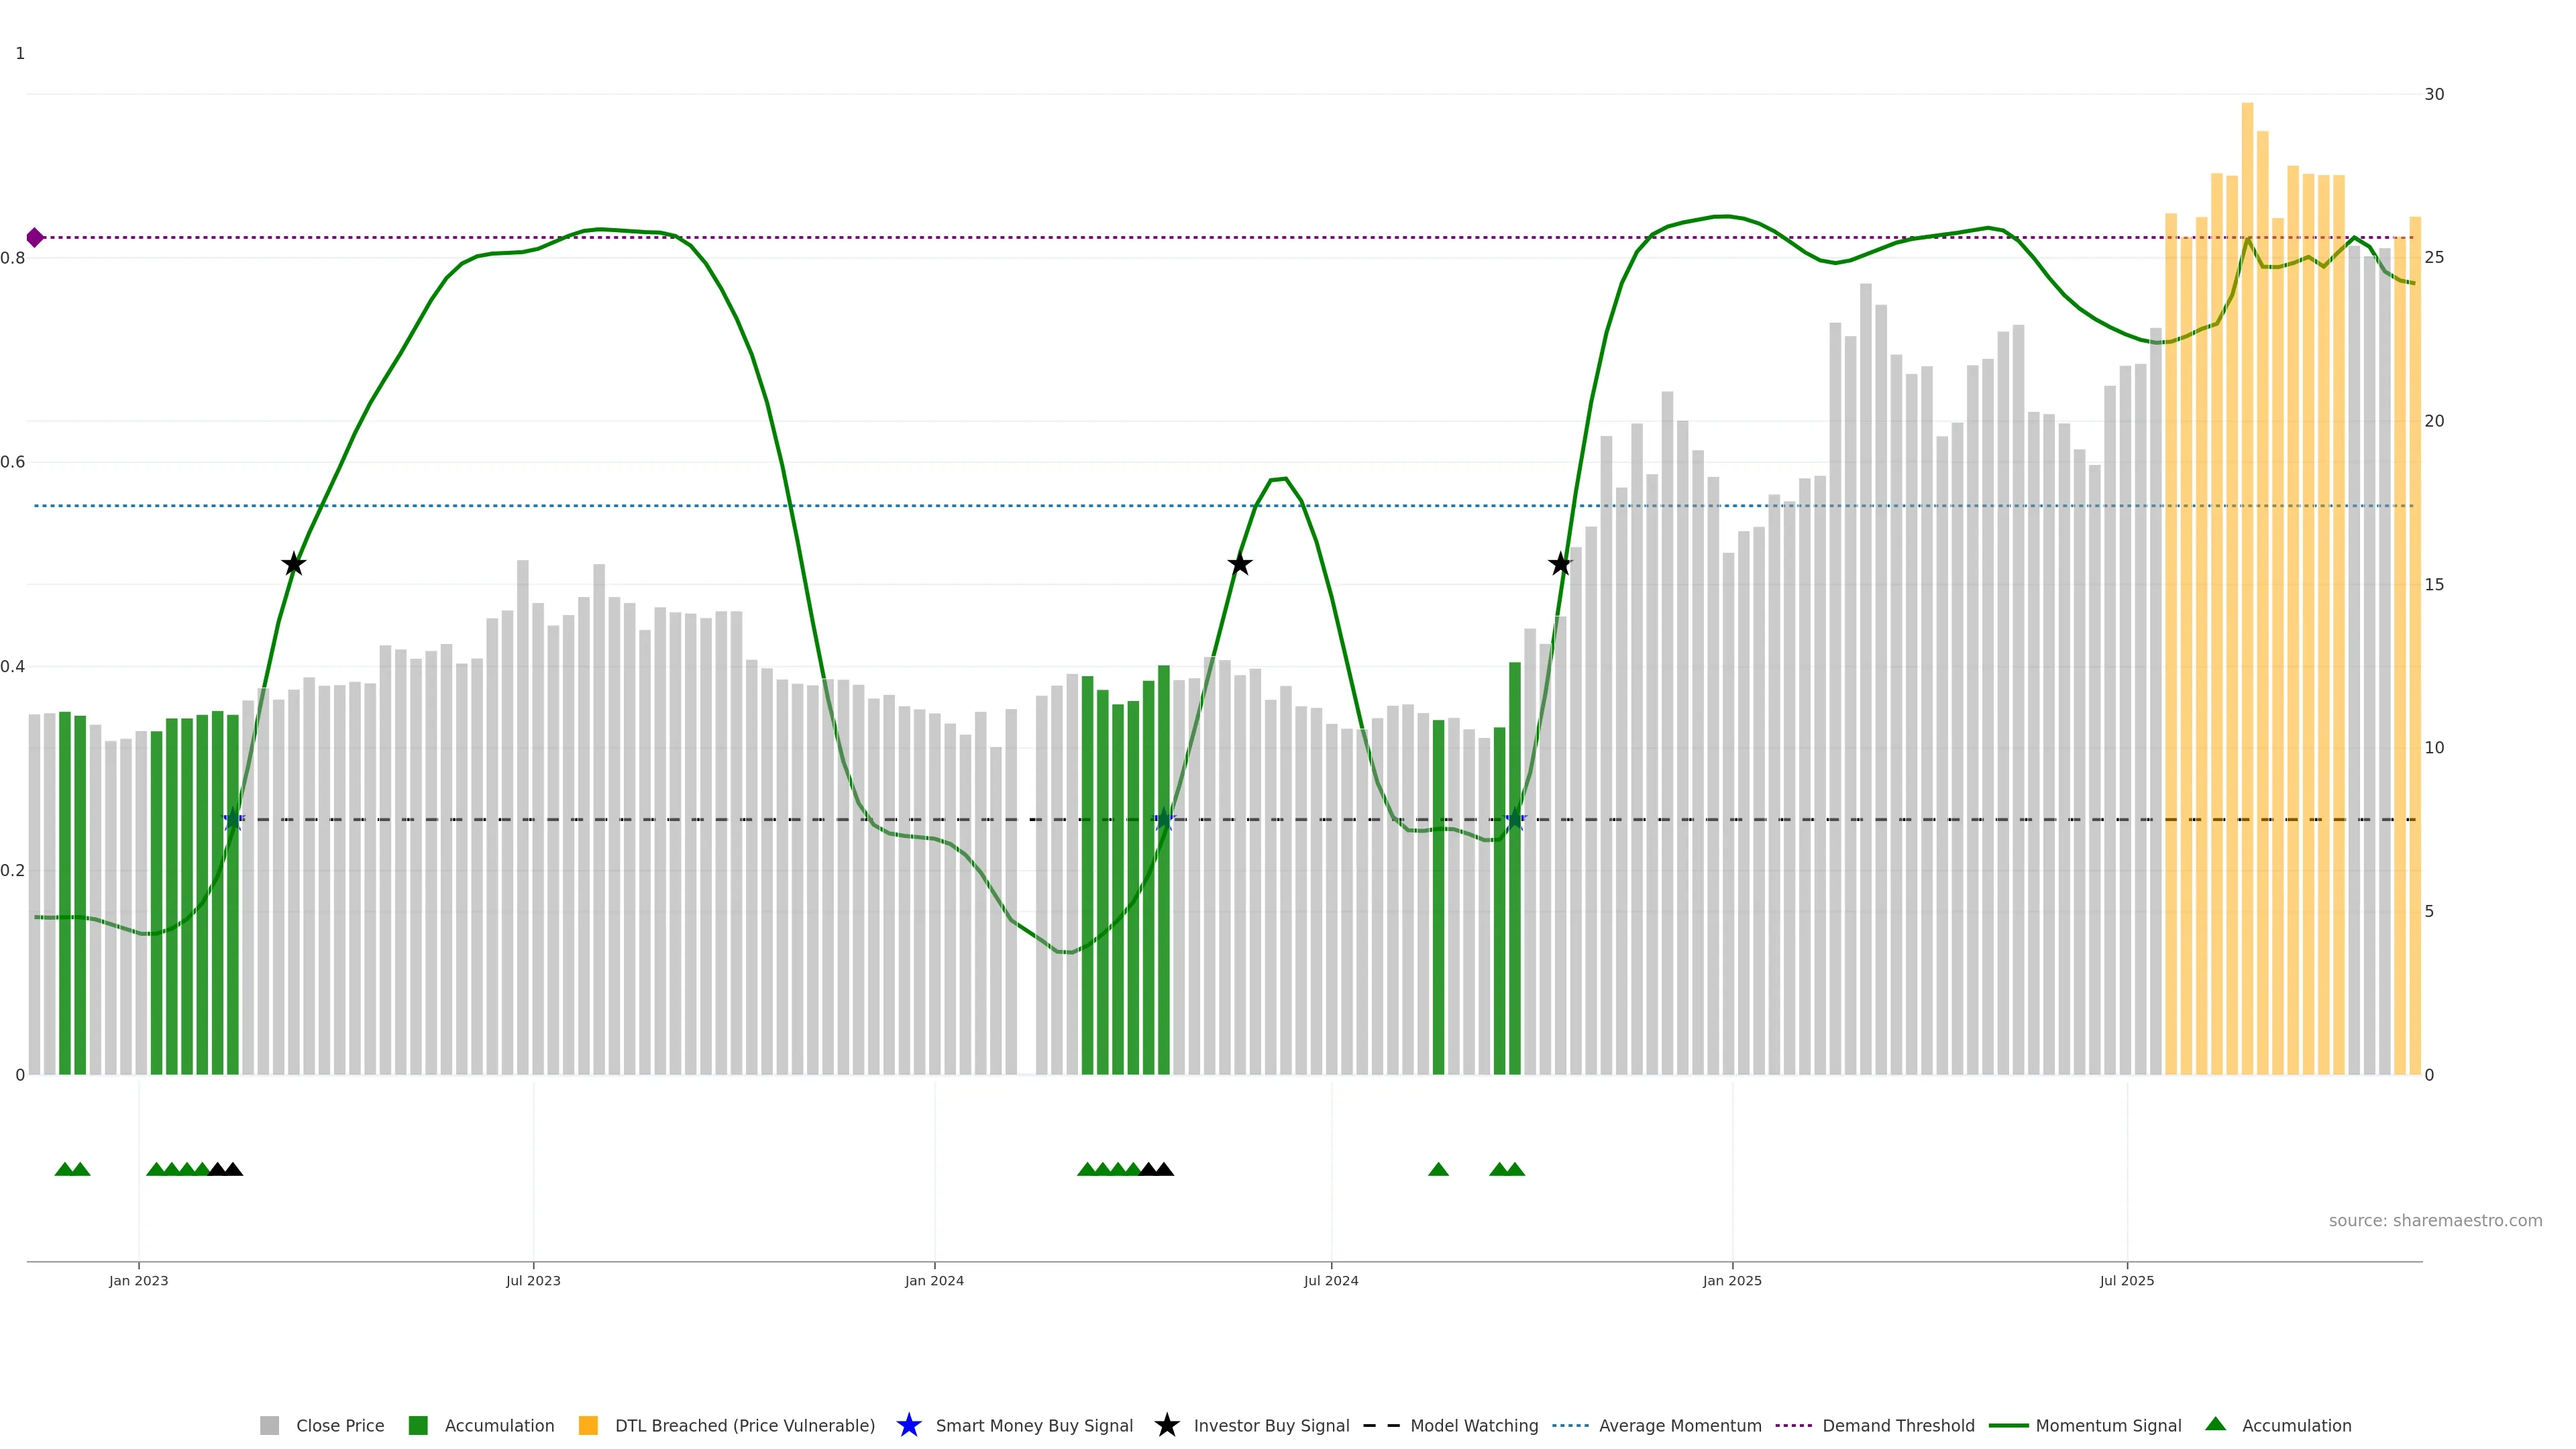Toggle DTL Breached legend entry
Screen dimensions: 2576x1449
[744, 1425]
